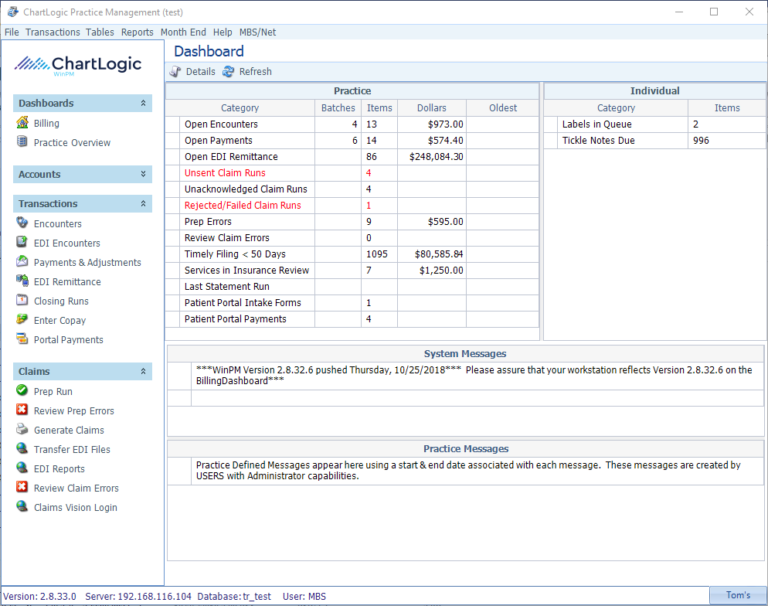Open the Transactions menu in the menu bar

[x=53, y=32]
